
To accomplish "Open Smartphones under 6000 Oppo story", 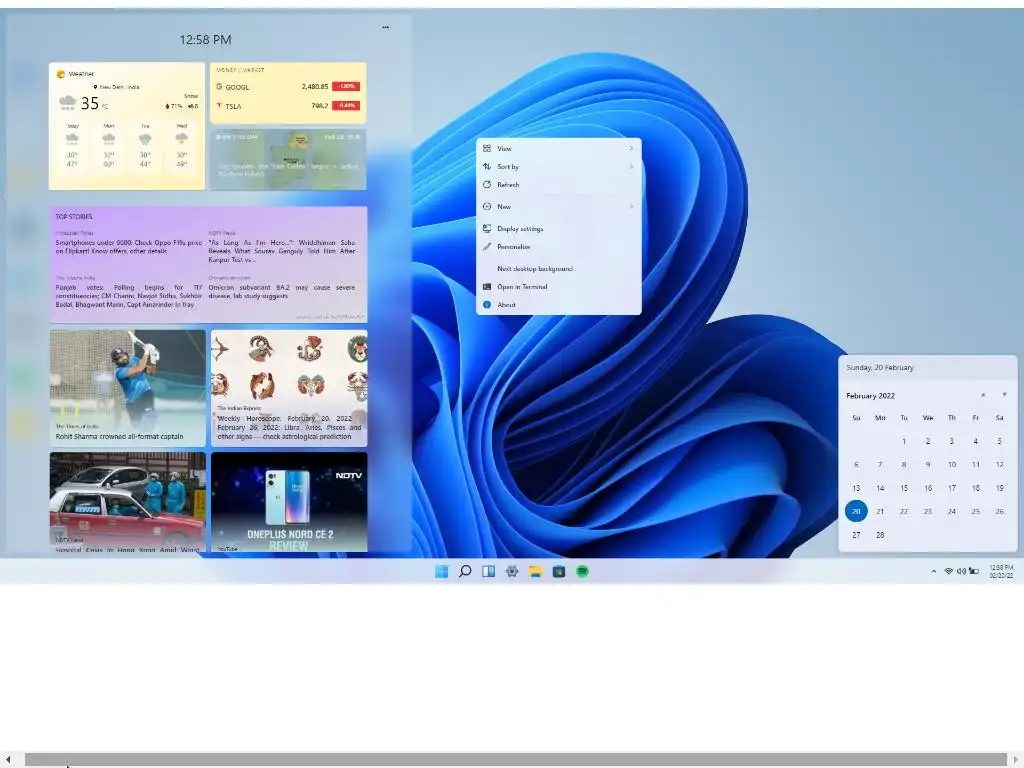I will tap(129, 246).
